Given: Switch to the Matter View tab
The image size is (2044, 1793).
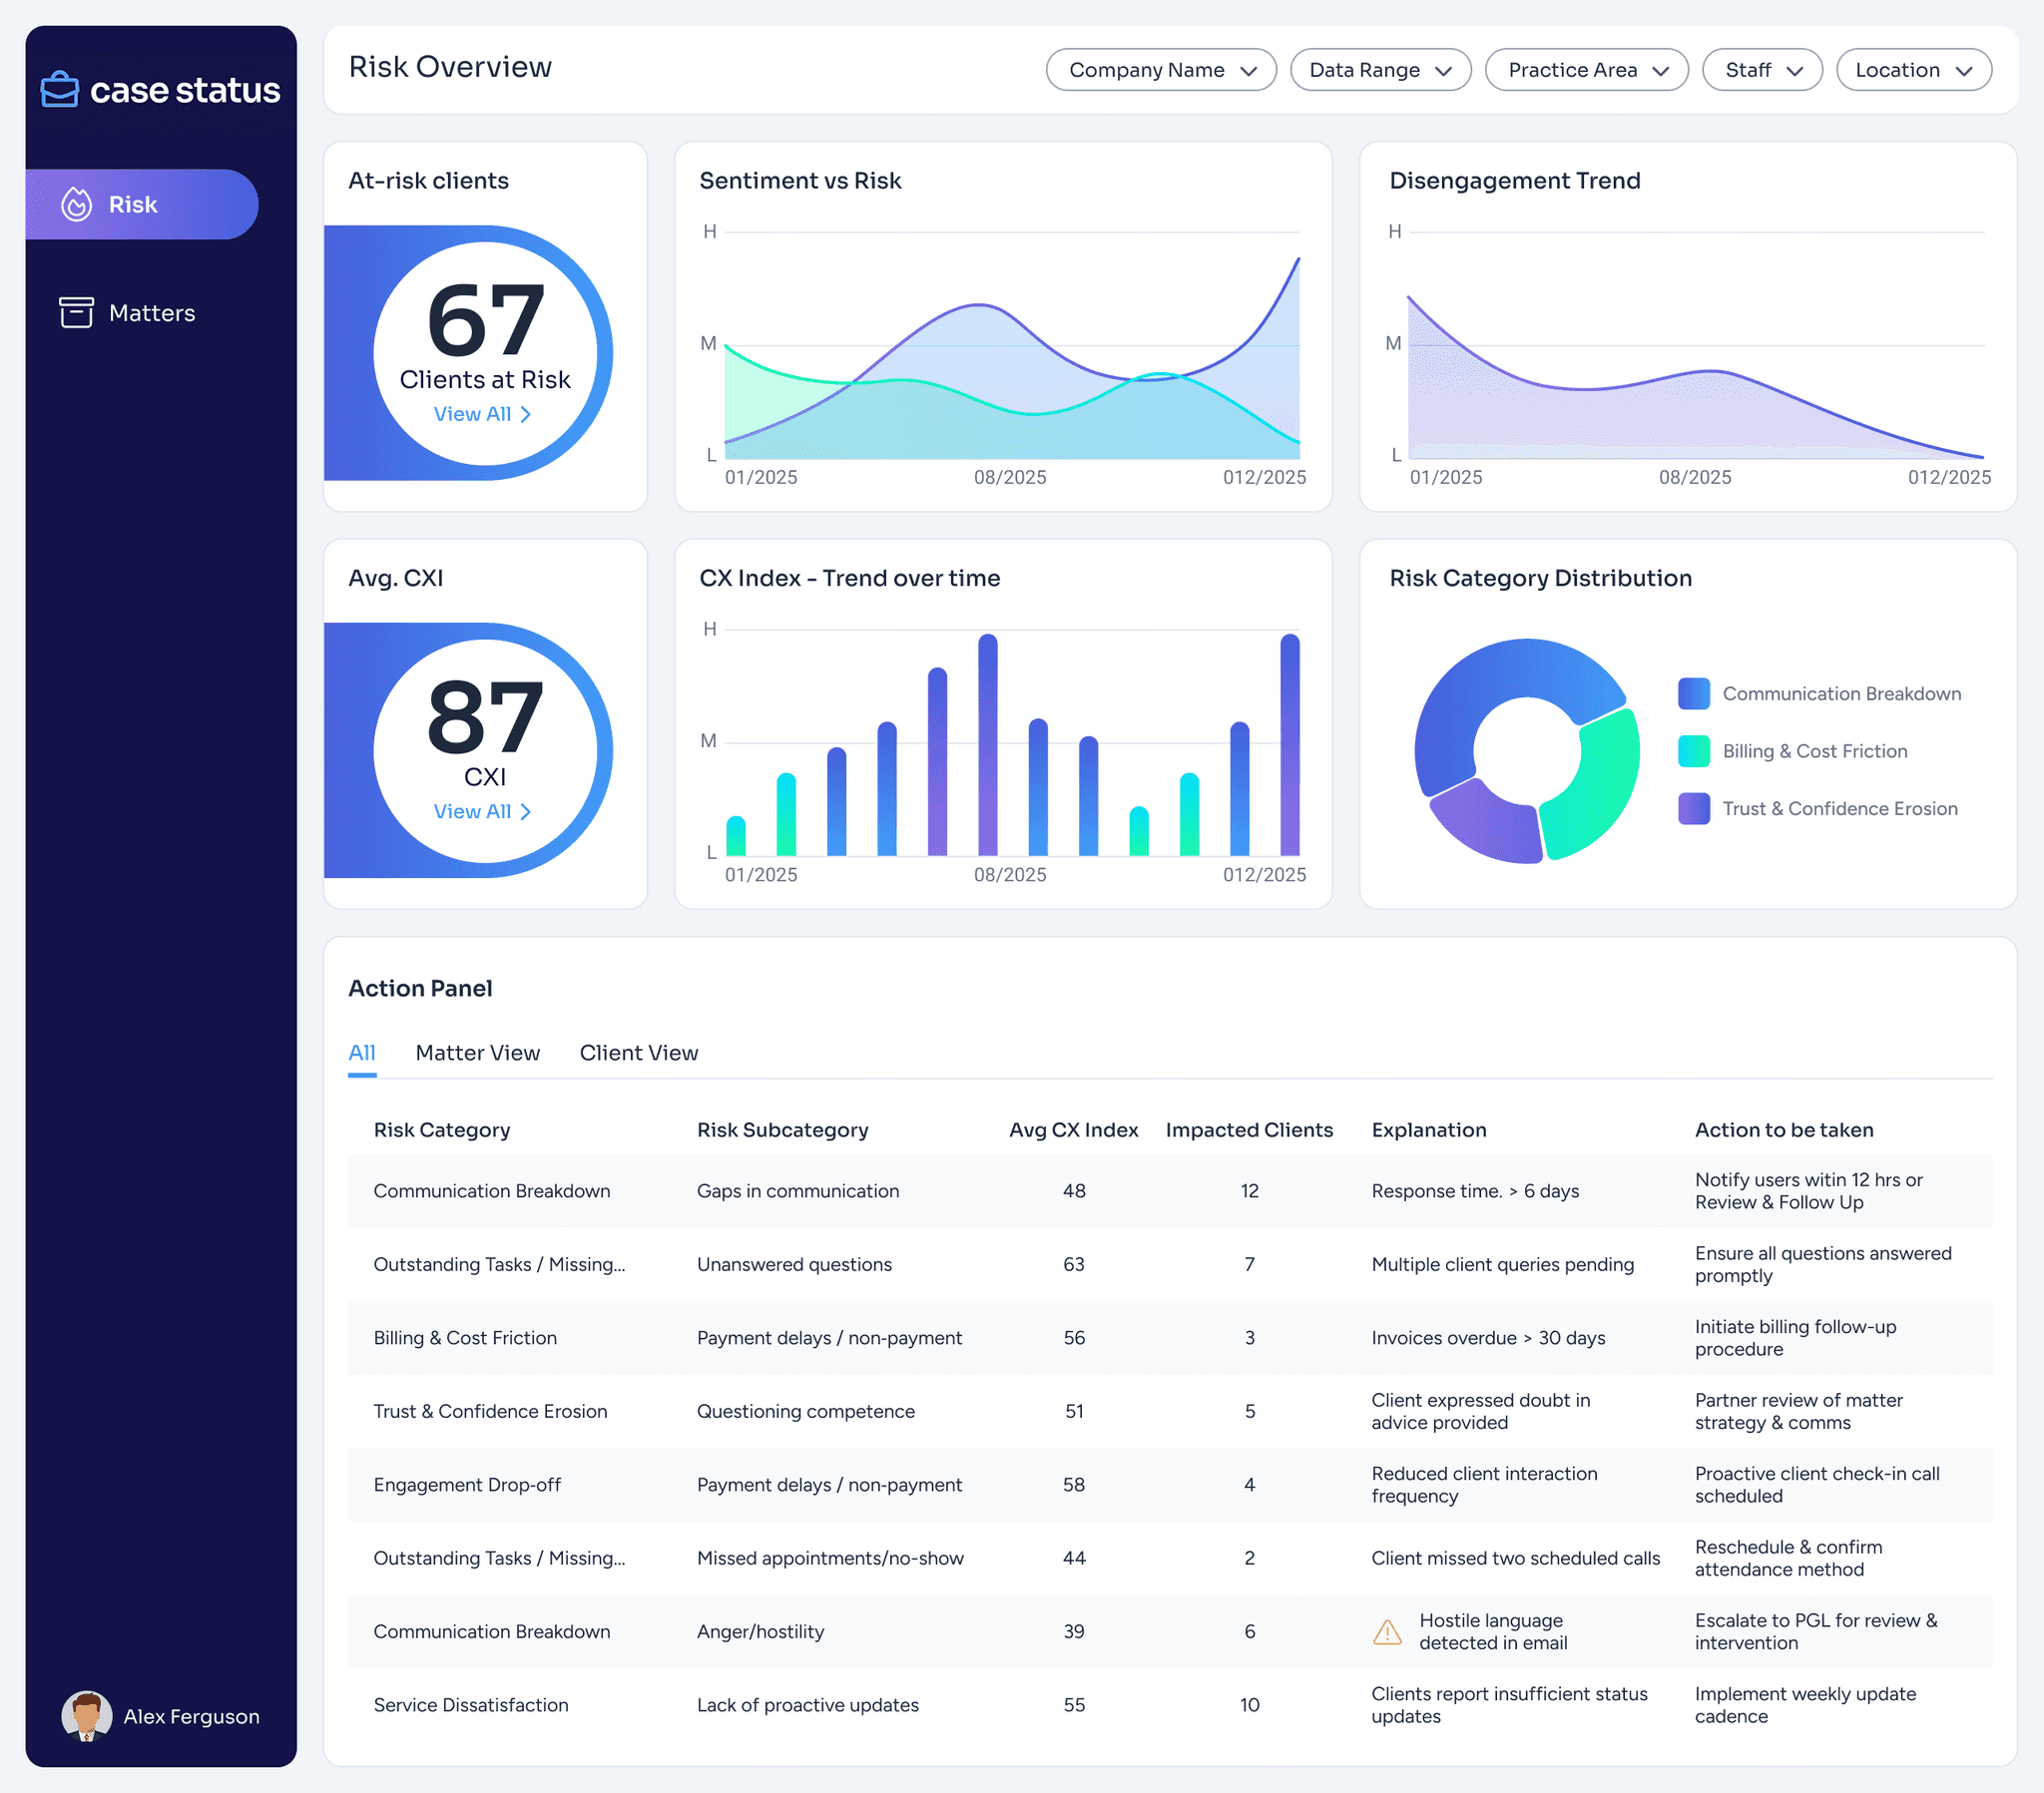Looking at the screenshot, I should point(477,1053).
